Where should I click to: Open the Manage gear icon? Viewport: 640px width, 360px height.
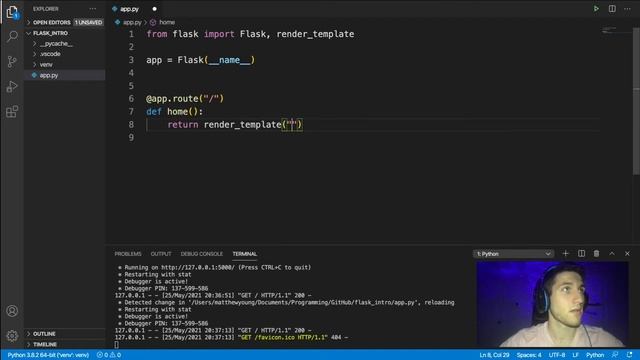pyautogui.click(x=12, y=336)
